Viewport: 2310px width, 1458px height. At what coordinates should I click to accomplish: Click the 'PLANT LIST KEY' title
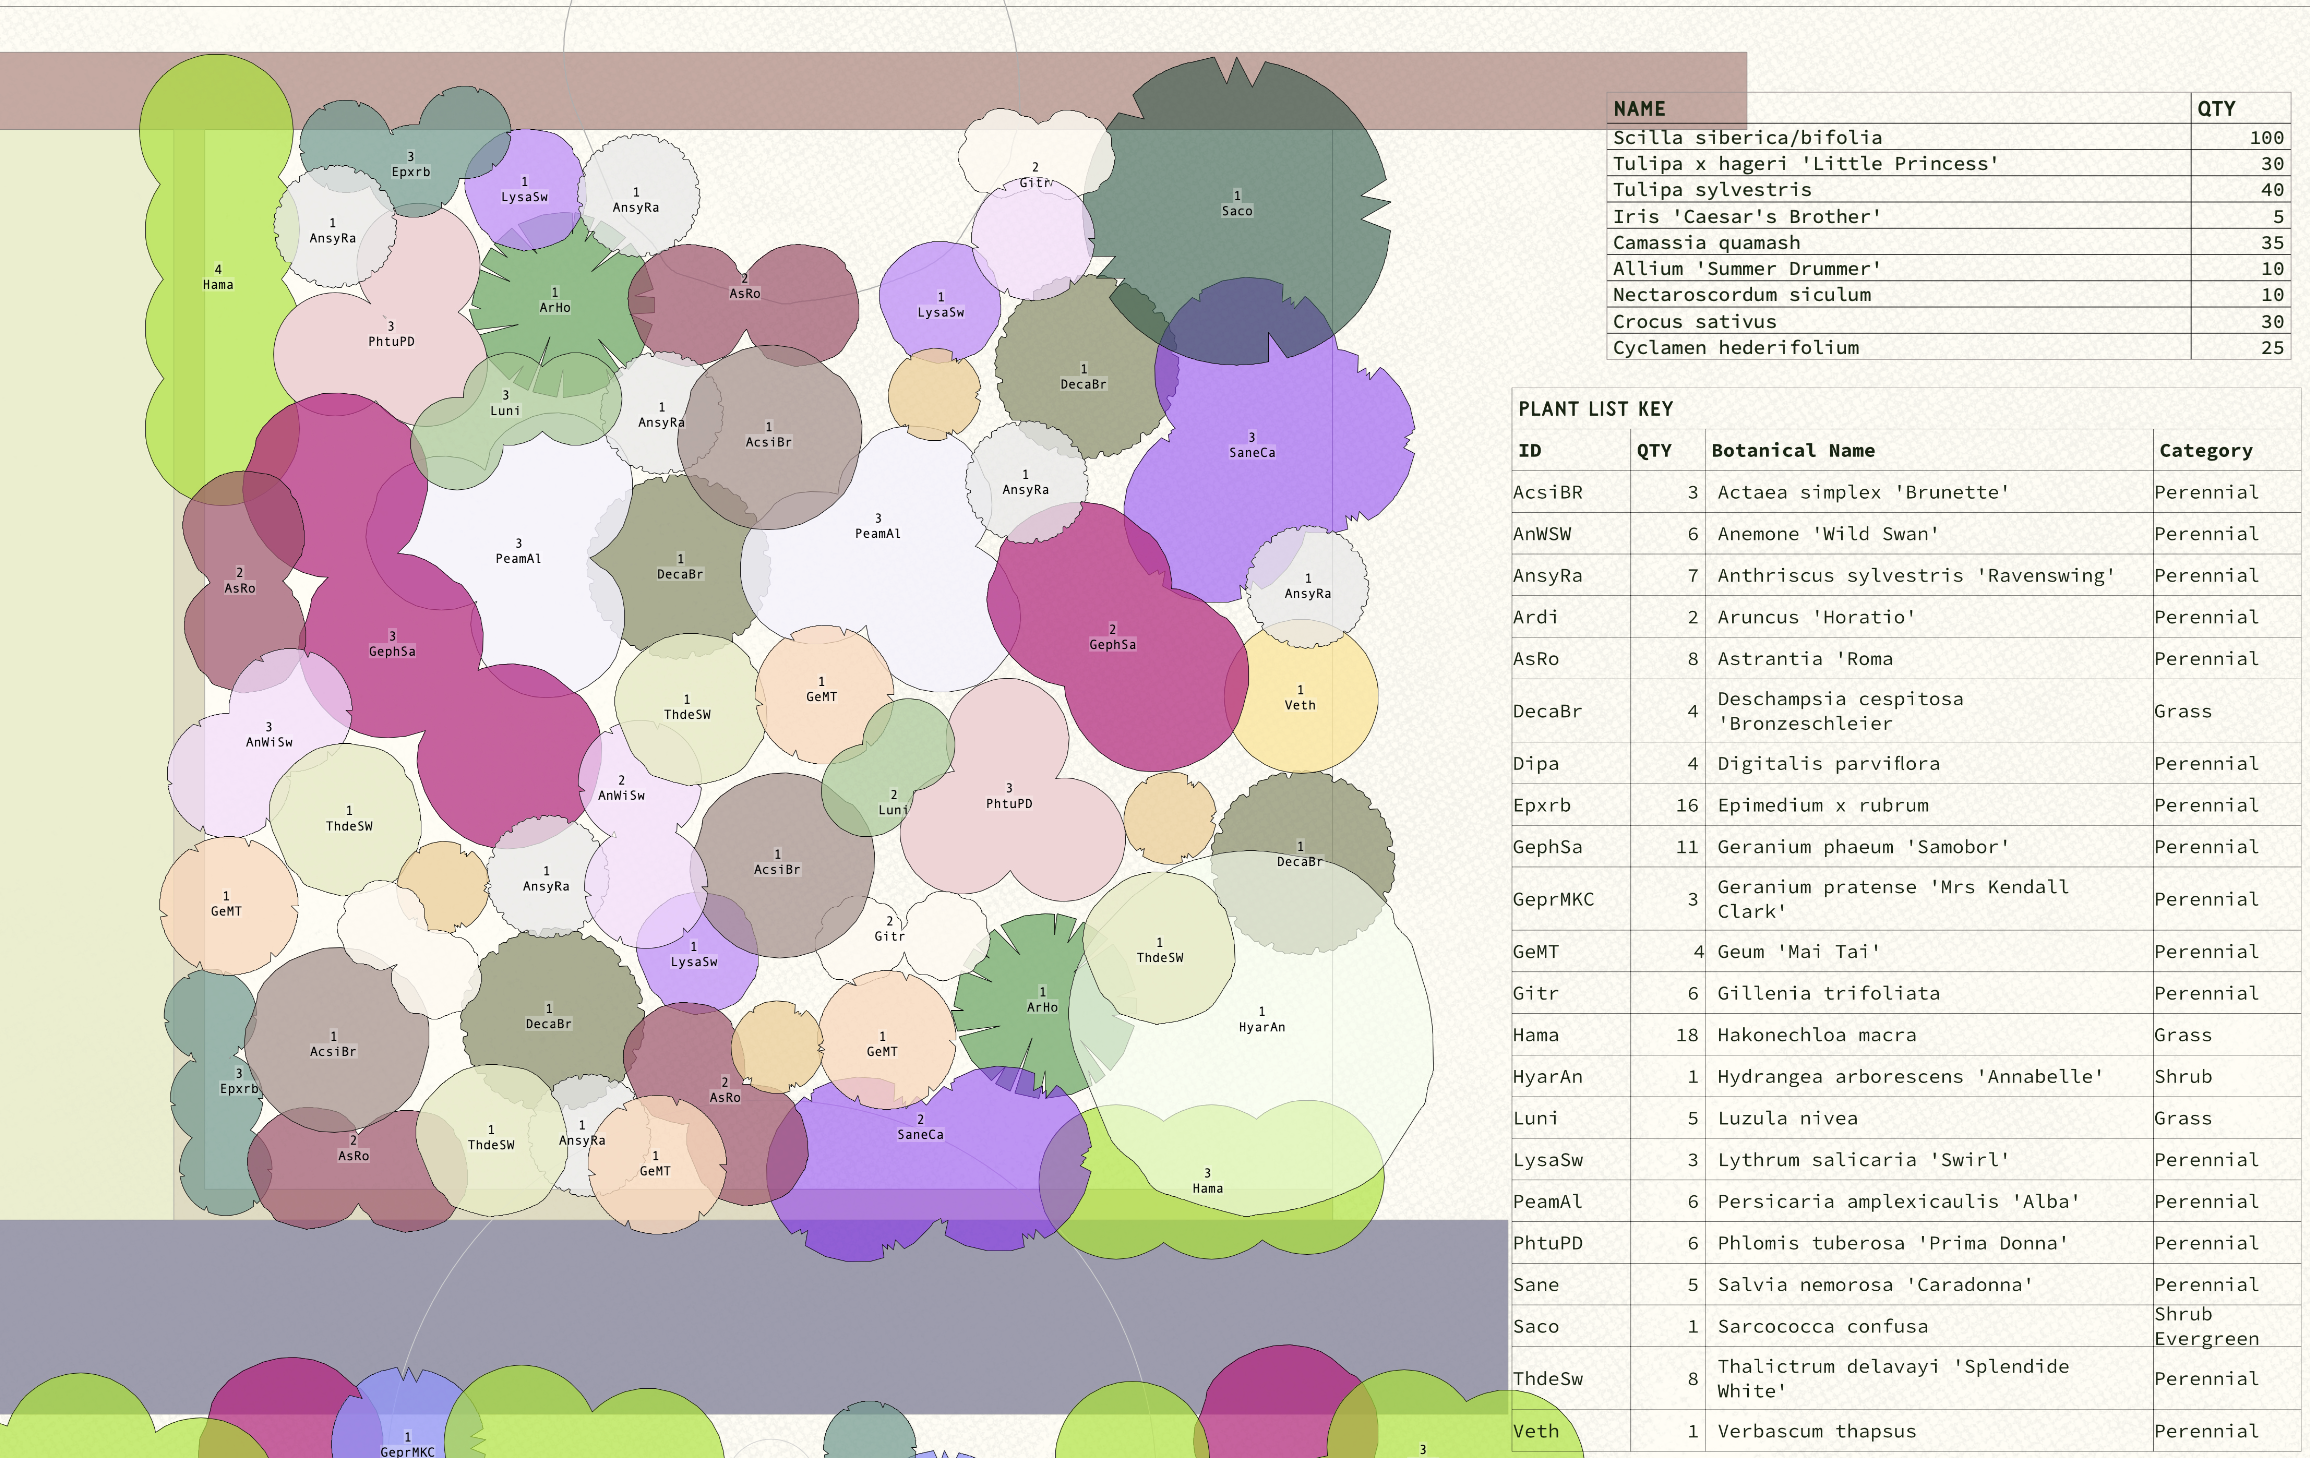point(1595,409)
